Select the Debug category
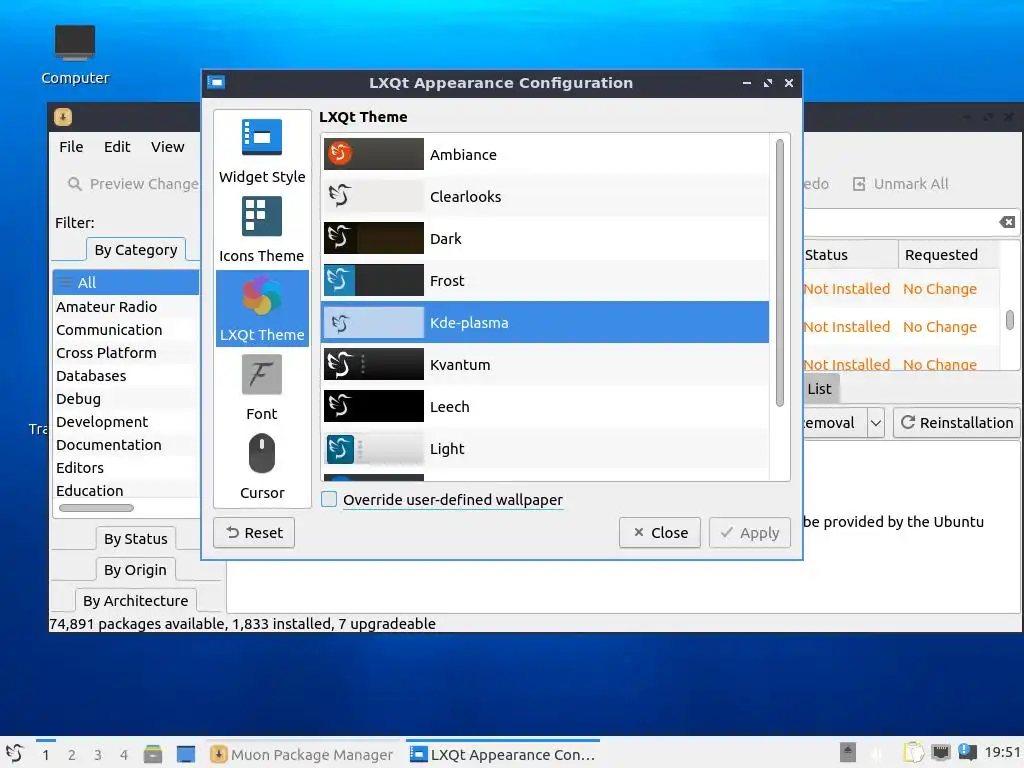 point(126,398)
